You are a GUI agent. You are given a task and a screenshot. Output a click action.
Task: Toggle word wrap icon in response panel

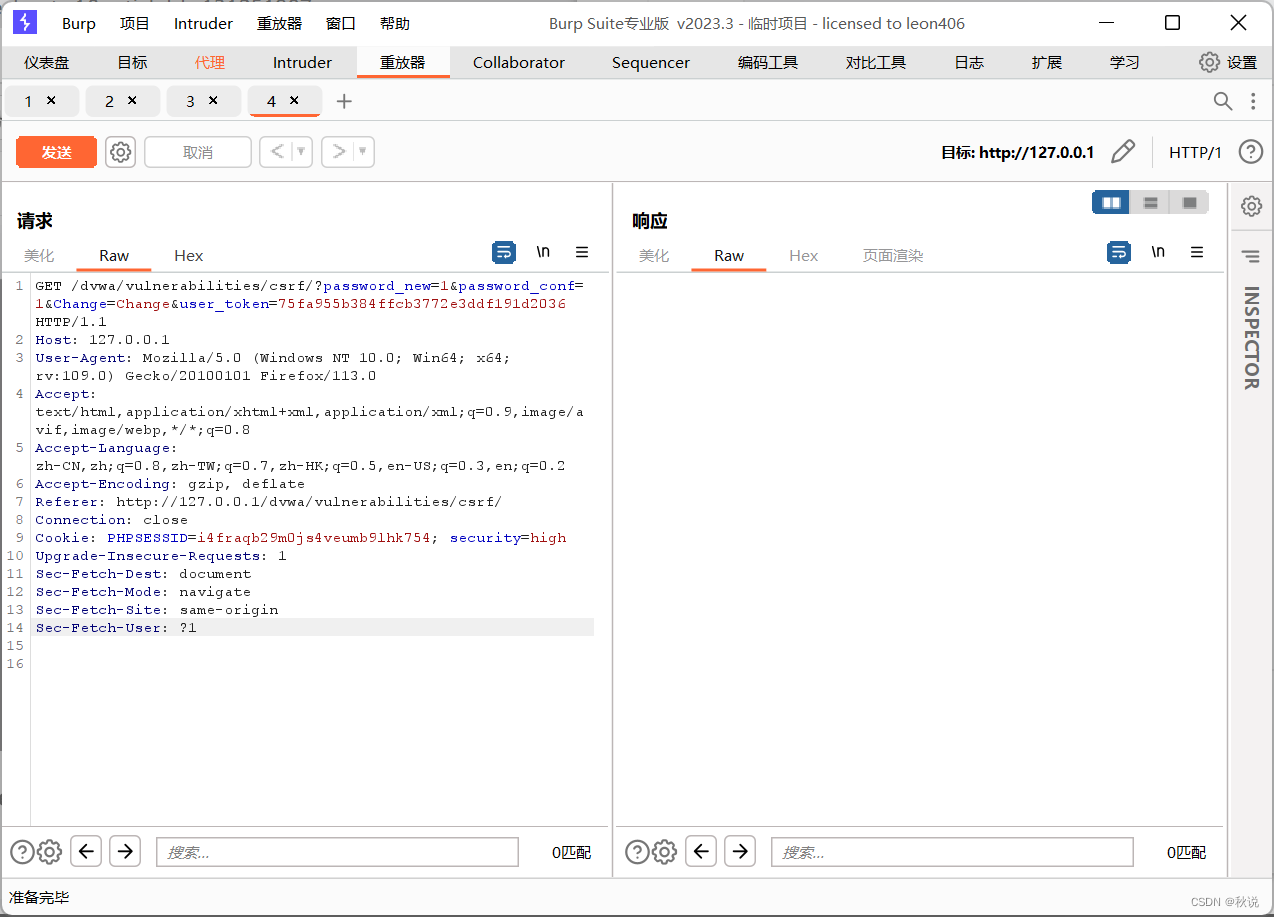[1119, 252]
